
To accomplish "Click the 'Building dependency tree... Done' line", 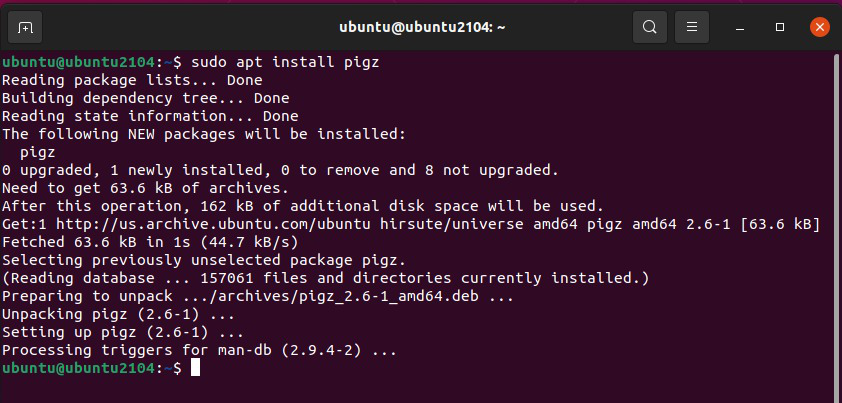I will pyautogui.click(x=145, y=98).
